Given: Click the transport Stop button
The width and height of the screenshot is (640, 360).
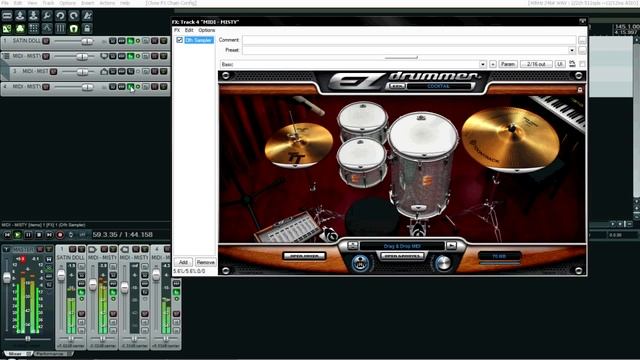Looking at the screenshot, I should (39, 235).
